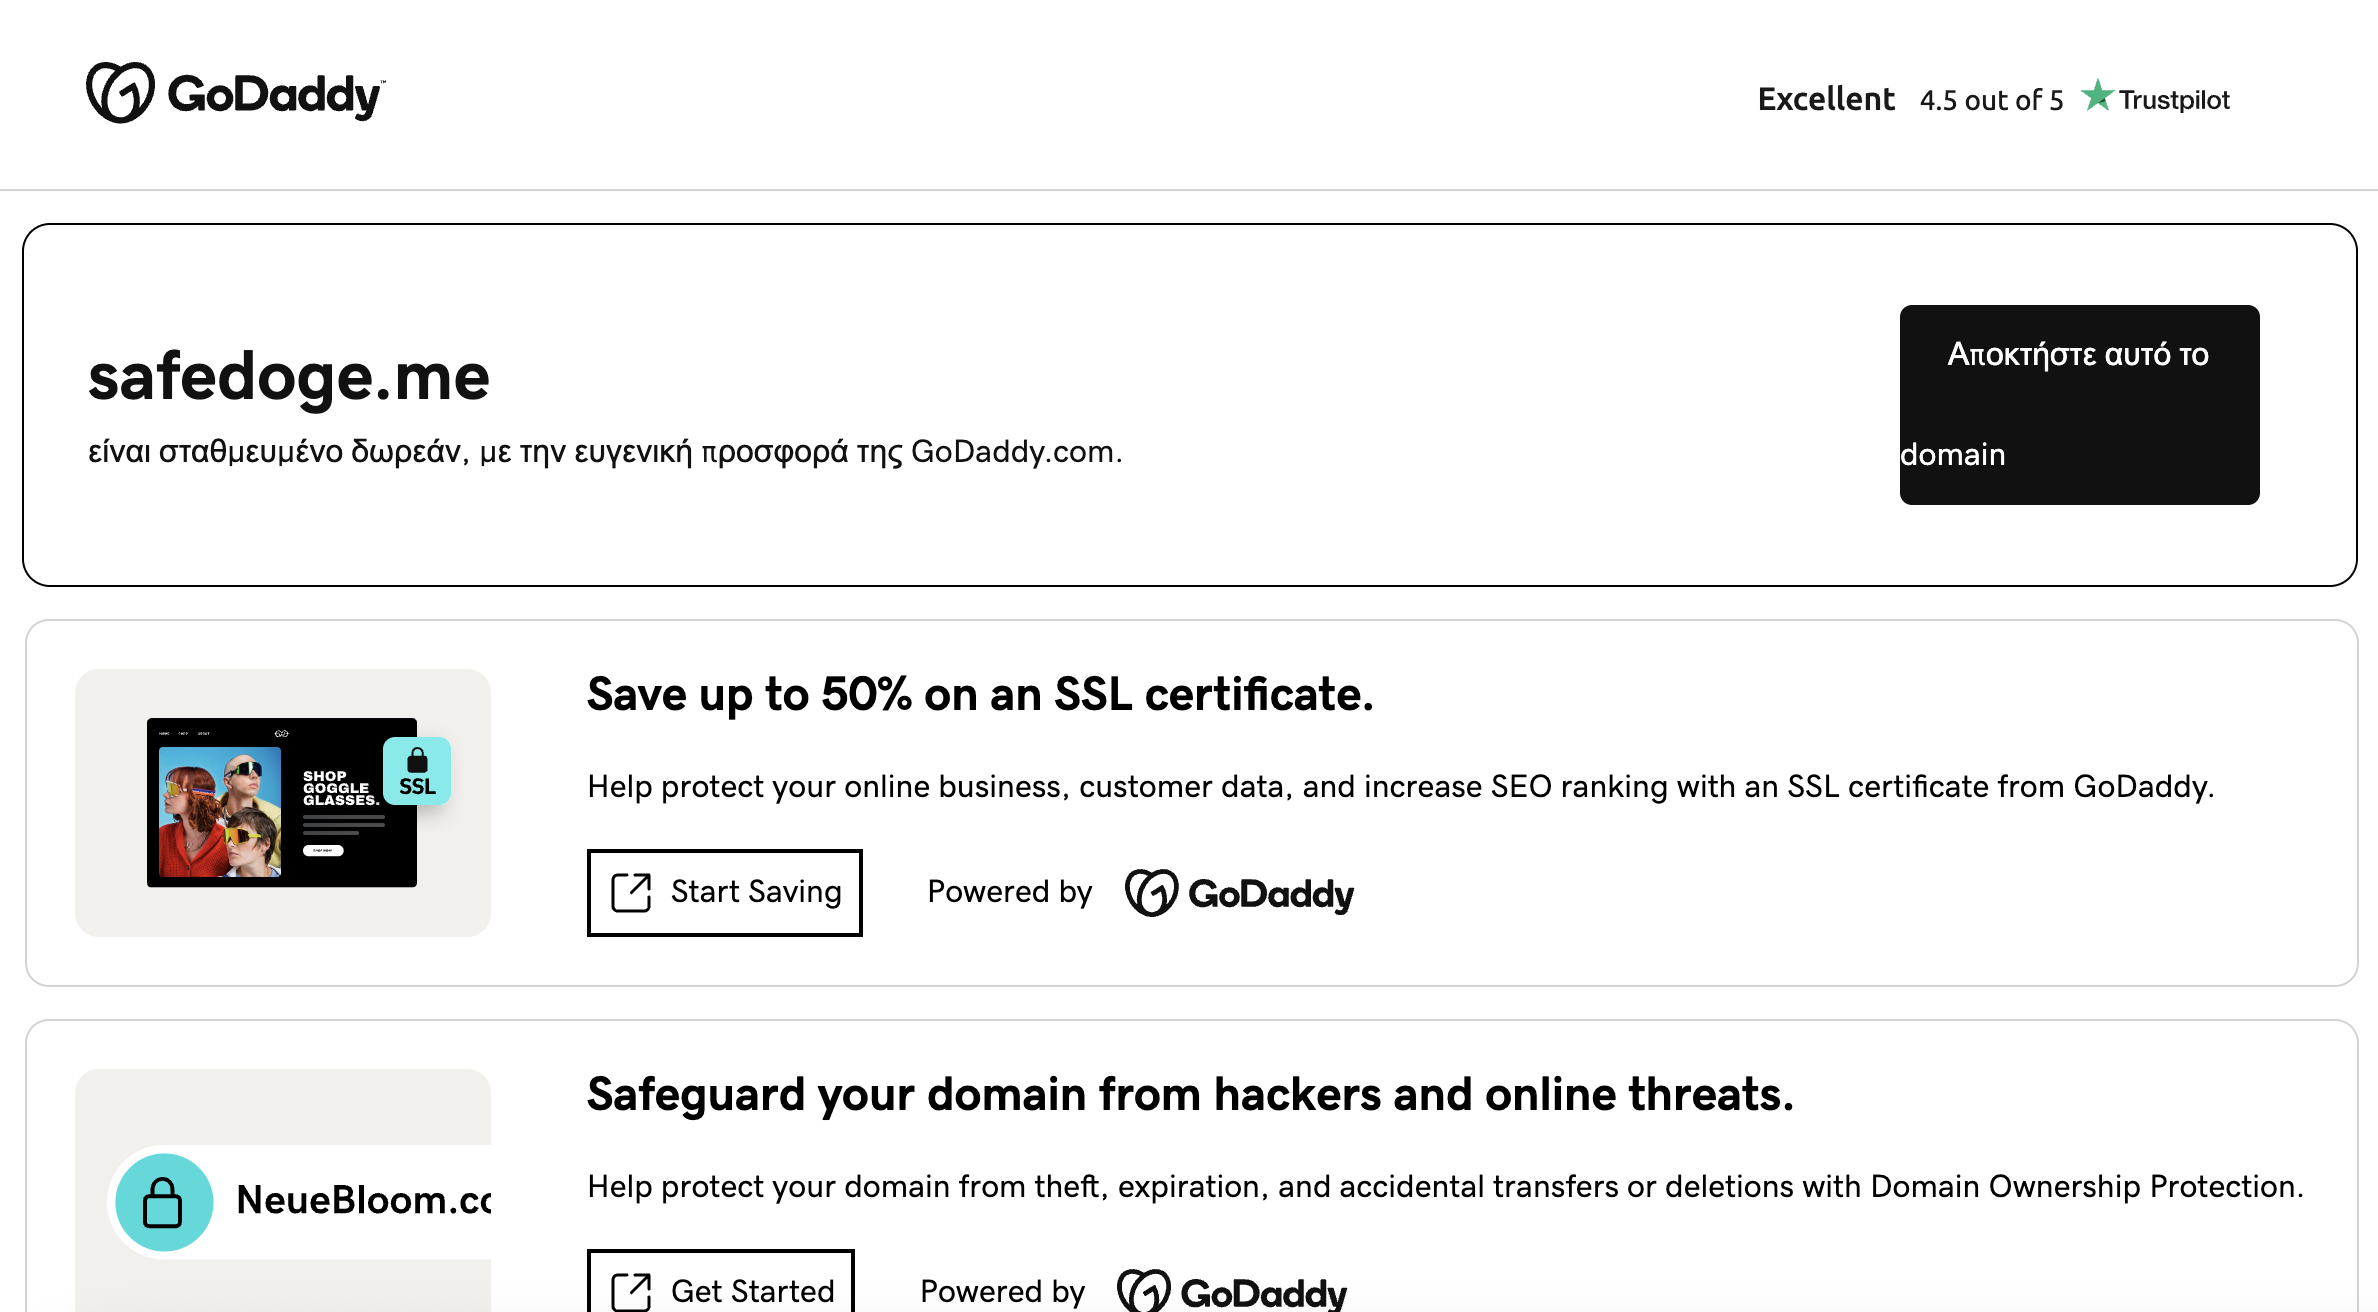Image resolution: width=2378 pixels, height=1312 pixels.
Task: Click the GoDaddy logo in SSL card
Action: coord(1239,893)
